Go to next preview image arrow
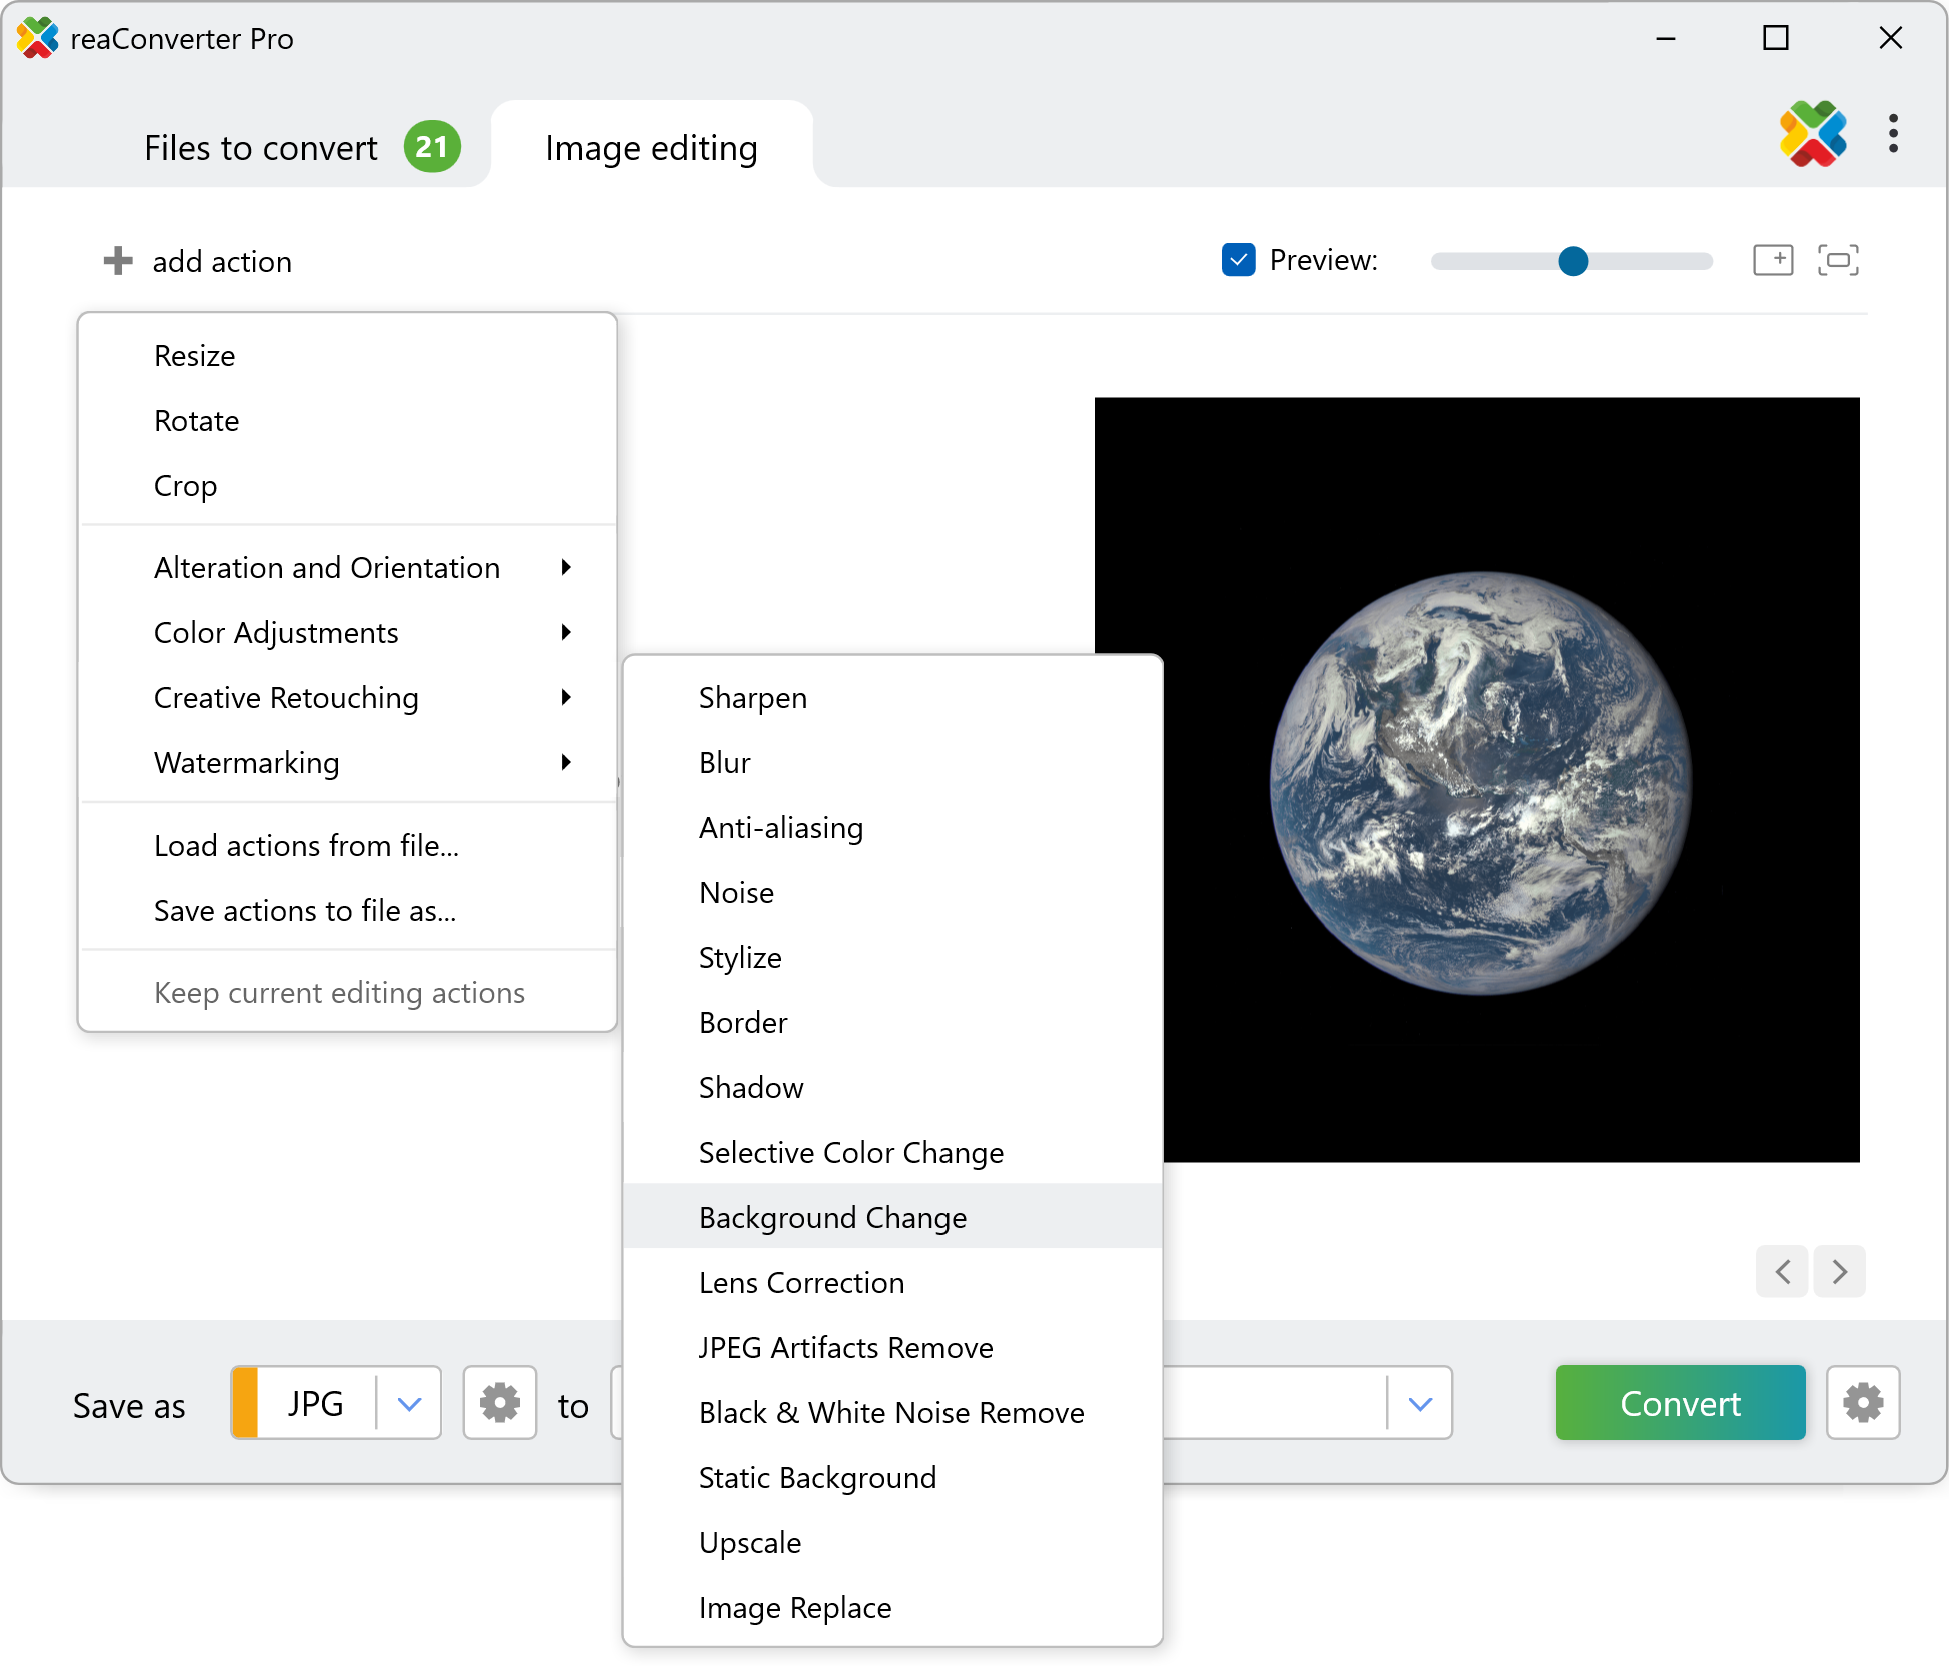Viewport: 1949px width, 1676px height. [x=1840, y=1271]
